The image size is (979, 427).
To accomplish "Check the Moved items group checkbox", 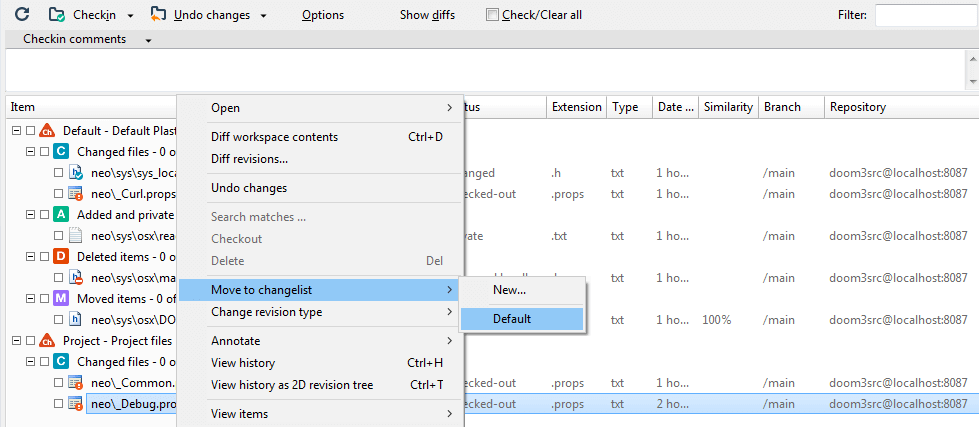I will (x=44, y=298).
